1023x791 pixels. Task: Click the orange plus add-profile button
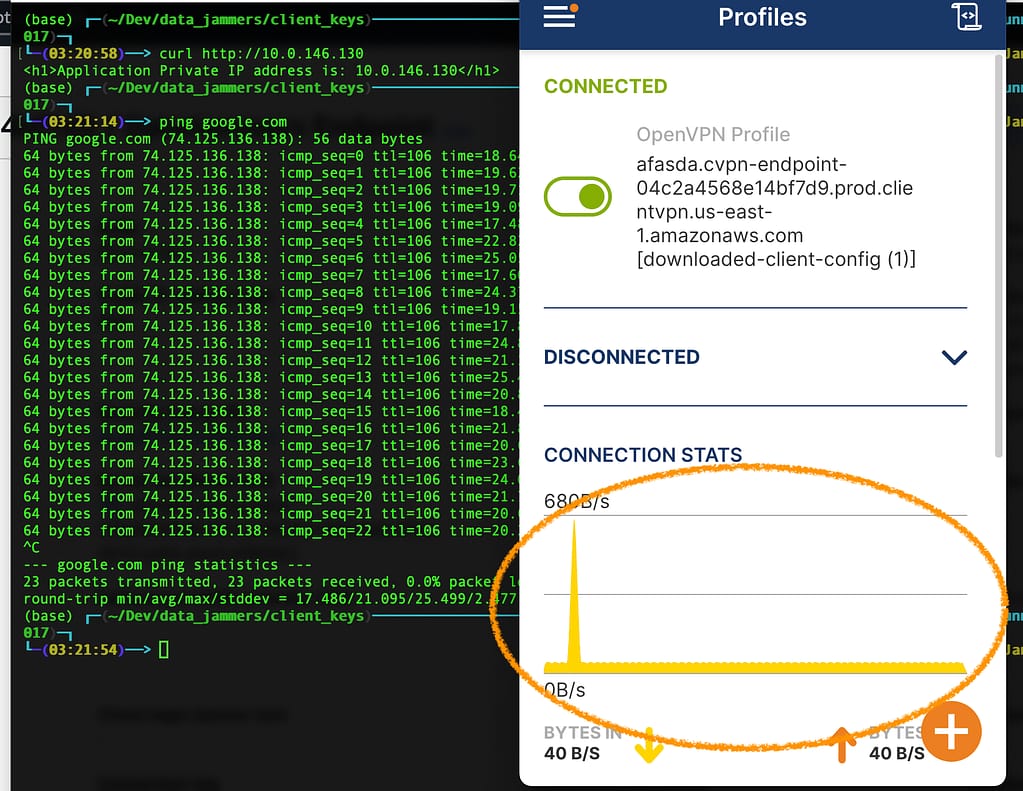950,732
